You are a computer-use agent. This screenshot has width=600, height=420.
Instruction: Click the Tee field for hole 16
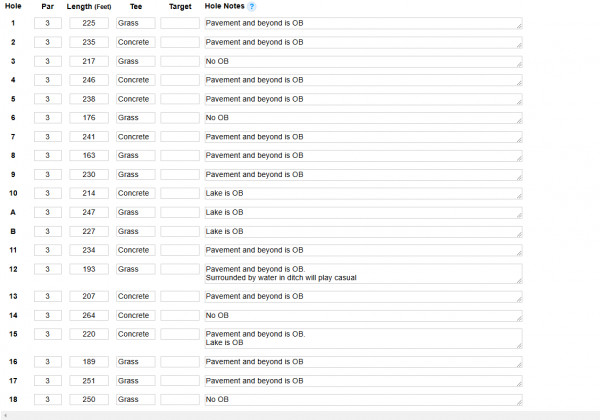[x=136, y=362]
